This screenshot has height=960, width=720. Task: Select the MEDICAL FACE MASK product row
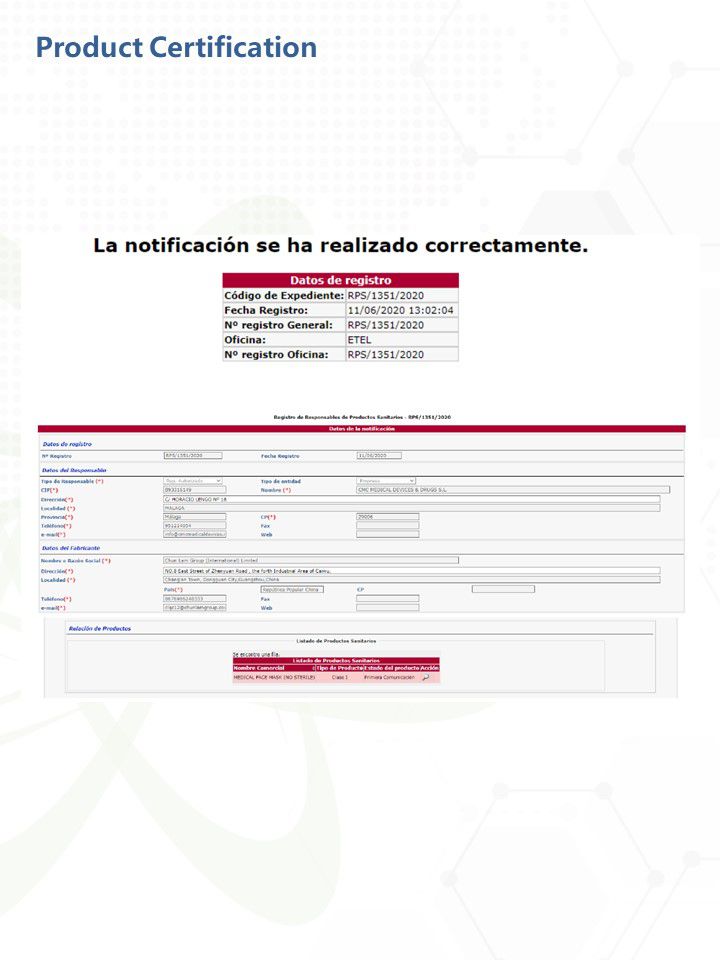point(336,677)
